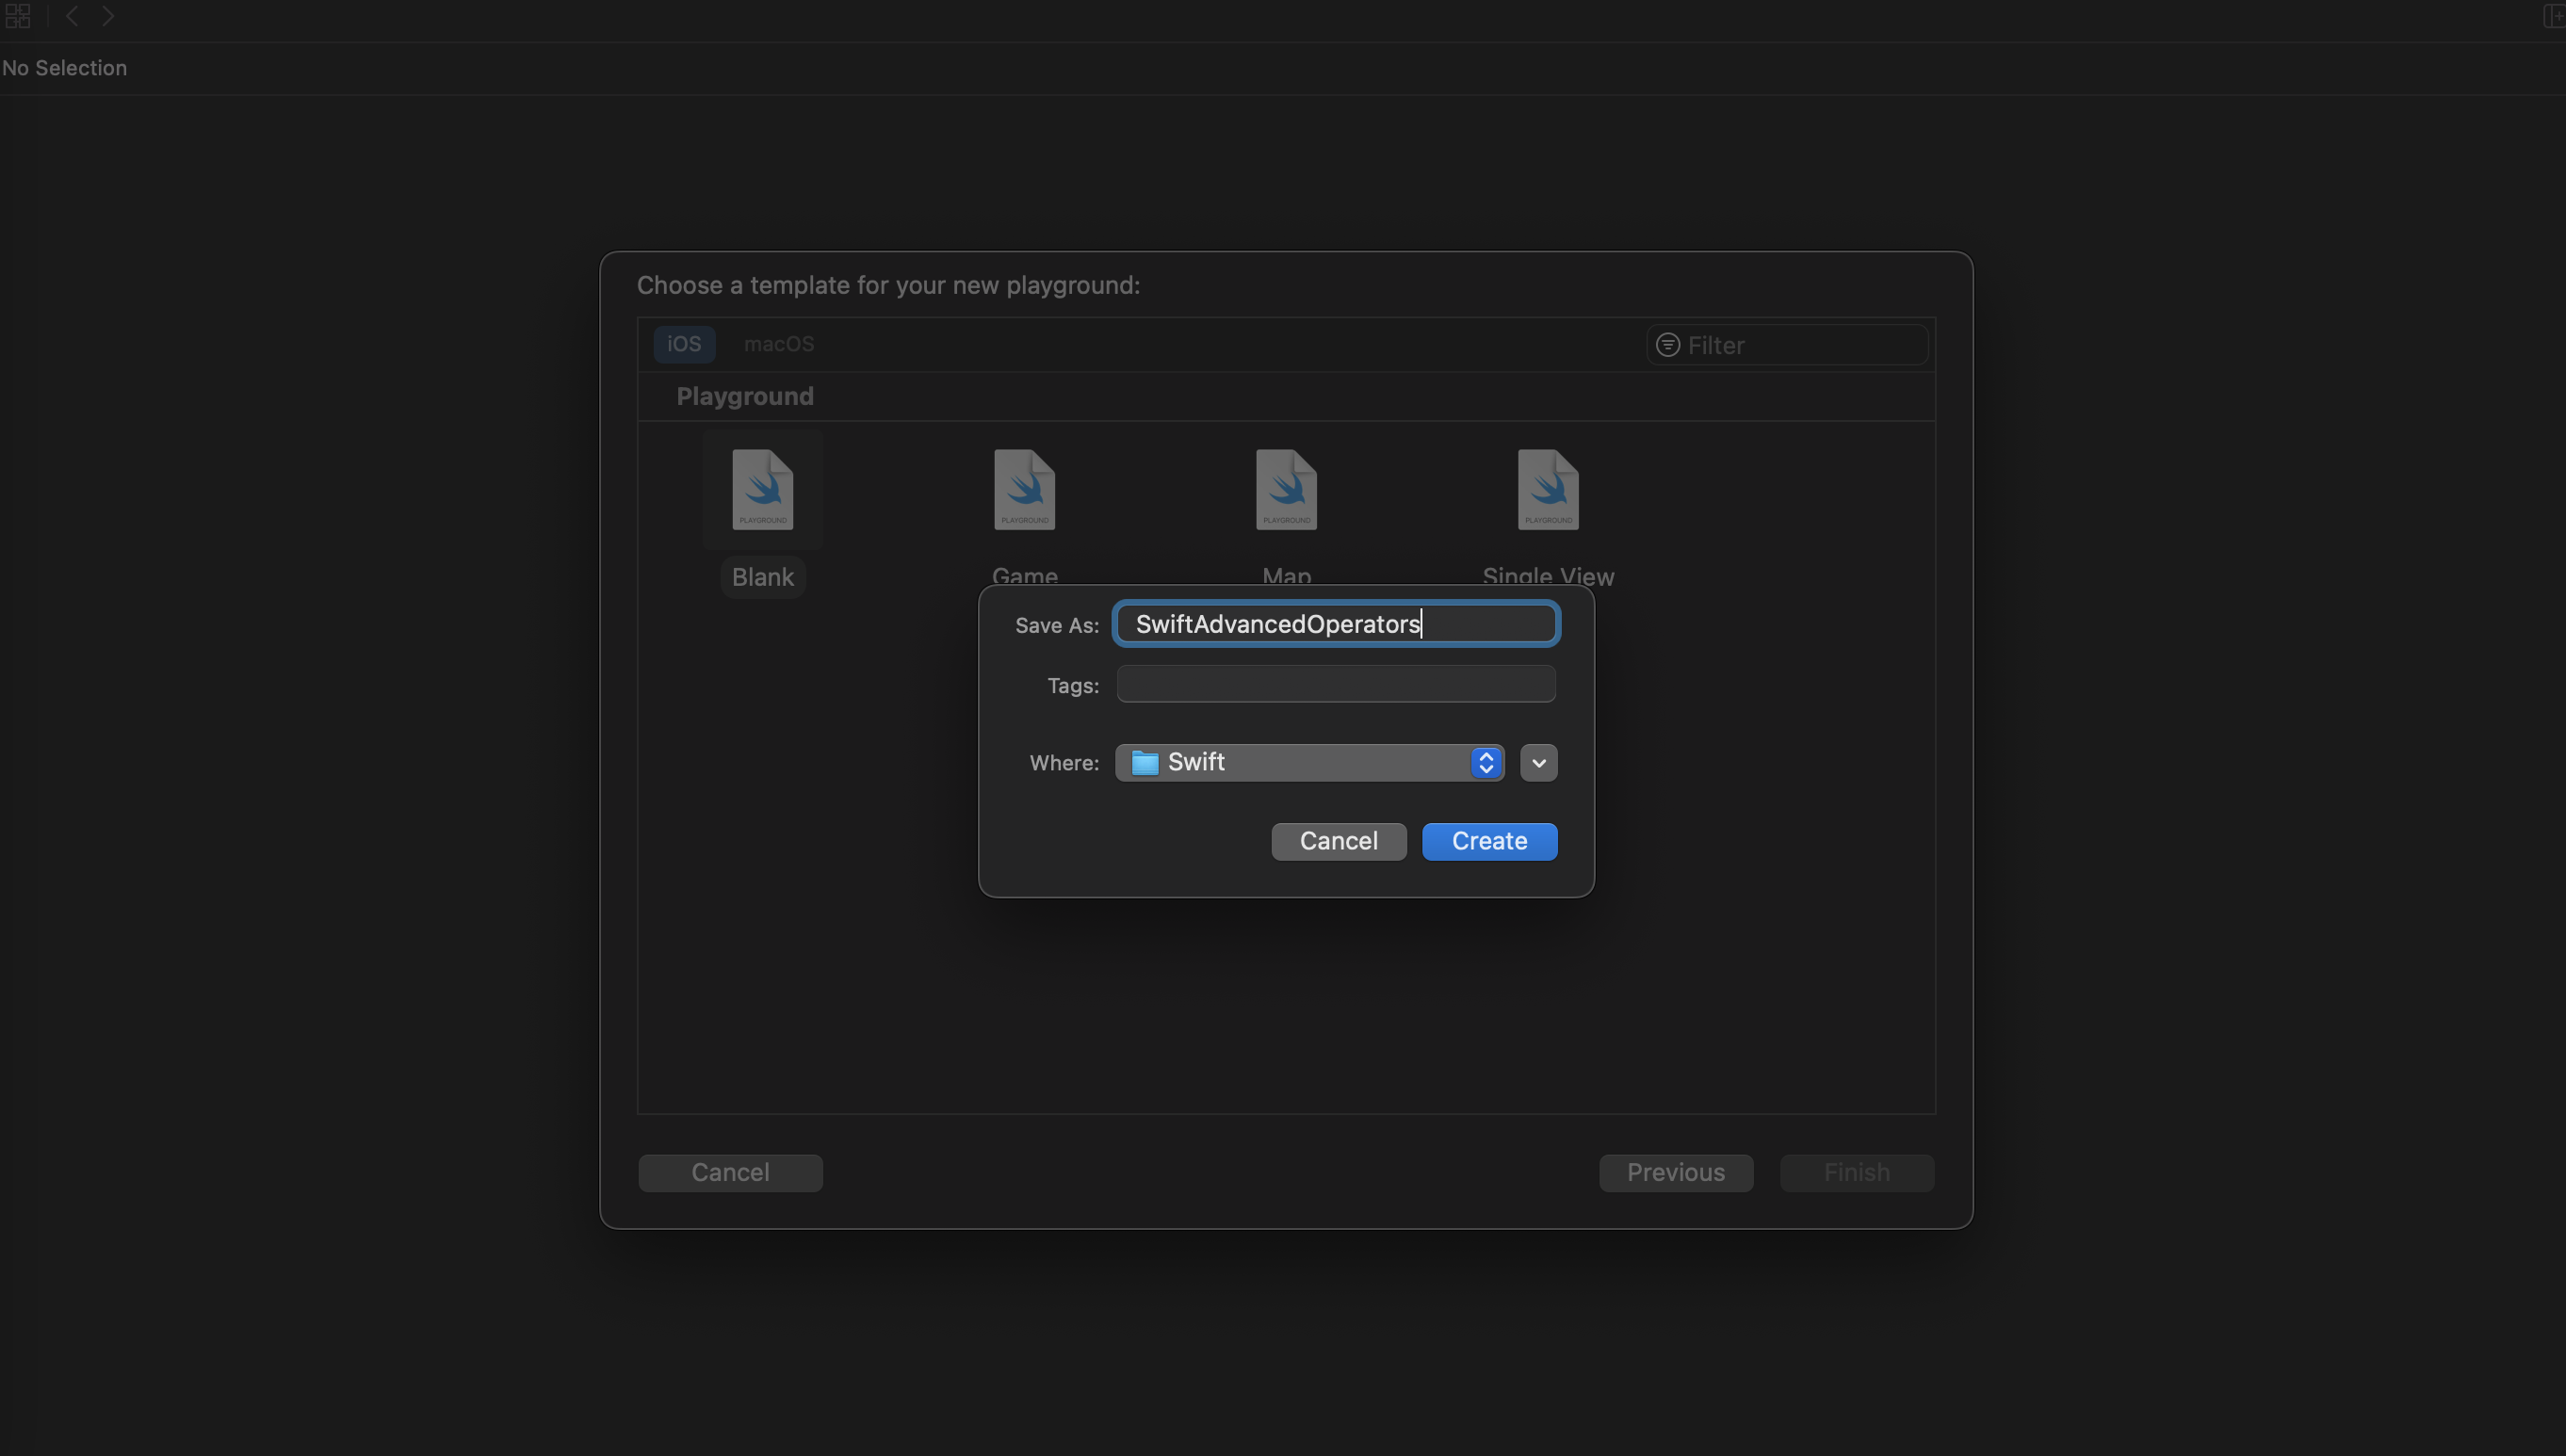Focus the Tags input field
Screen dimensions: 2566x1456
point(1335,685)
